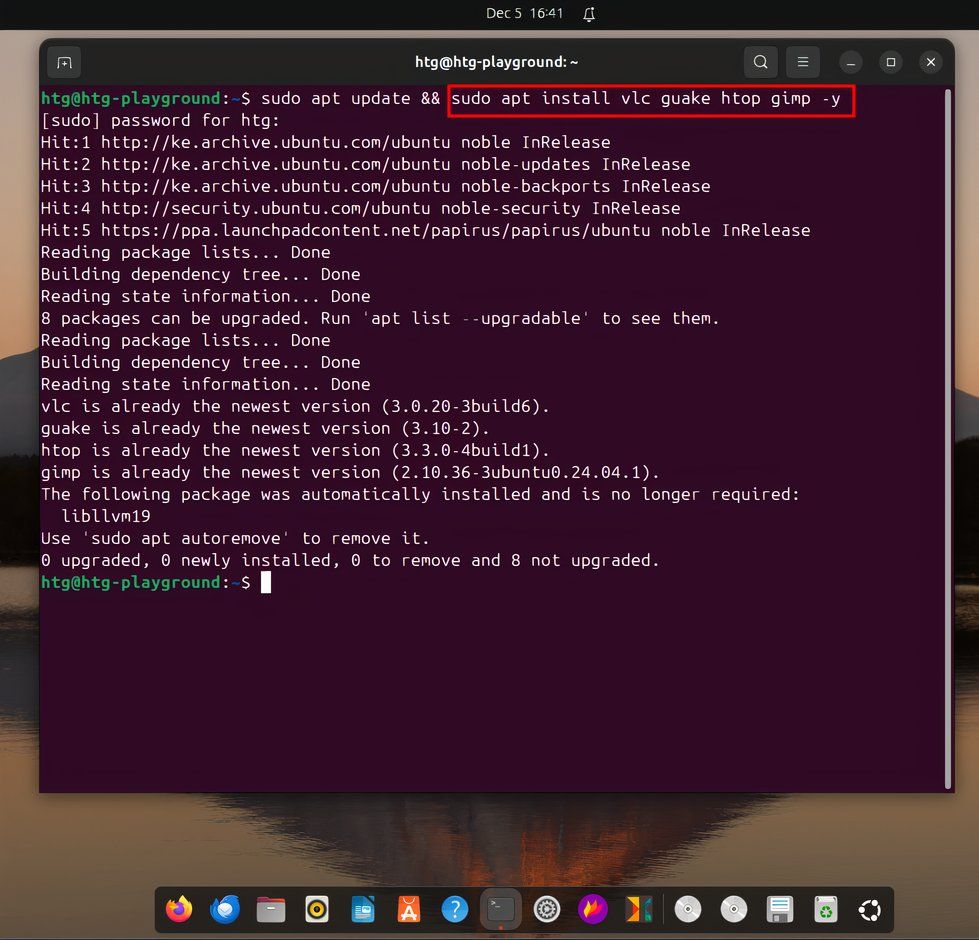Image resolution: width=979 pixels, height=940 pixels.
Task: Click the notification bell in the top bar
Action: click(x=587, y=14)
